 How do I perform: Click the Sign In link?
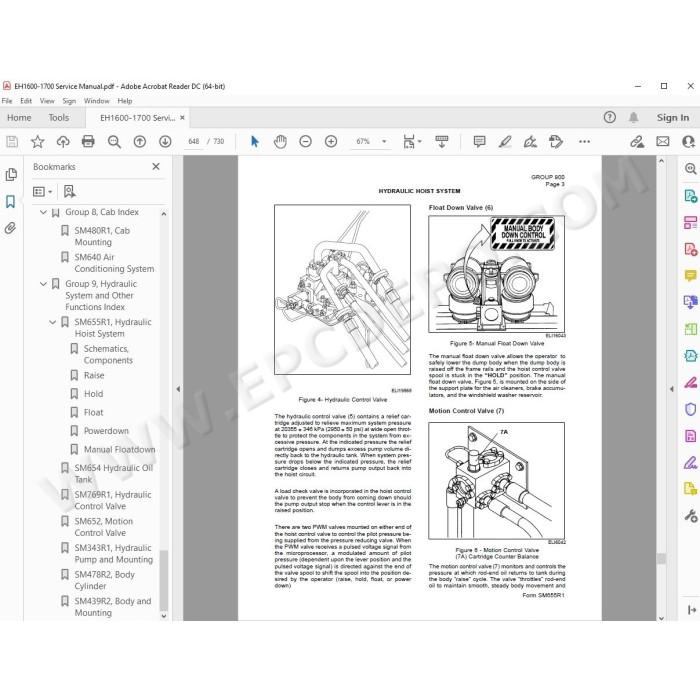pos(673,118)
